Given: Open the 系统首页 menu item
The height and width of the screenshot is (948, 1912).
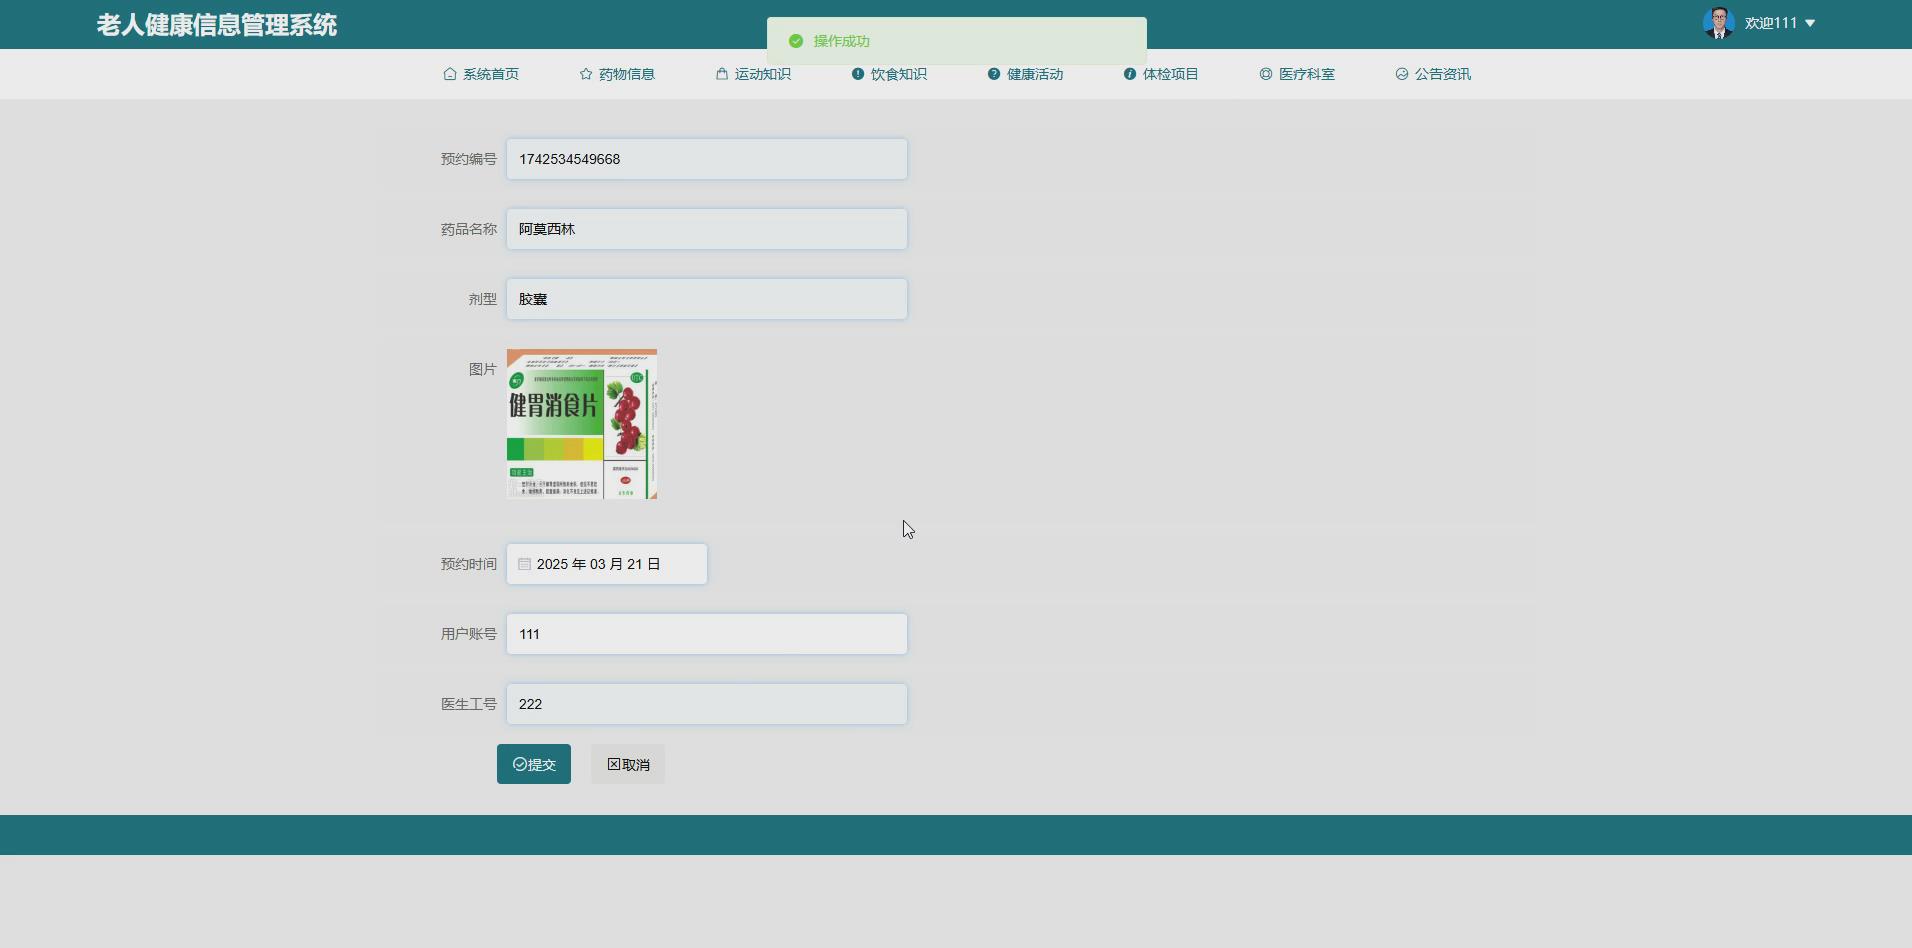Looking at the screenshot, I should point(481,74).
